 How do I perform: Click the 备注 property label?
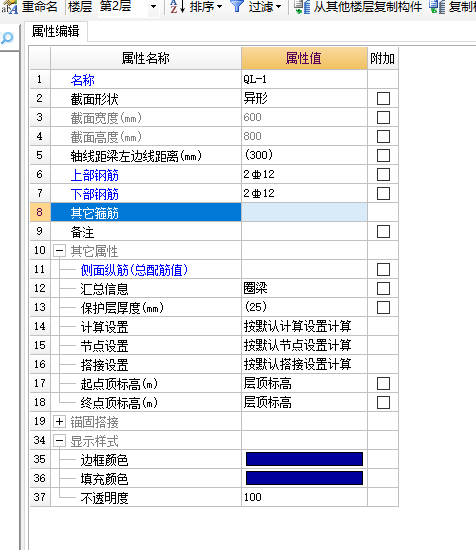tap(82, 232)
